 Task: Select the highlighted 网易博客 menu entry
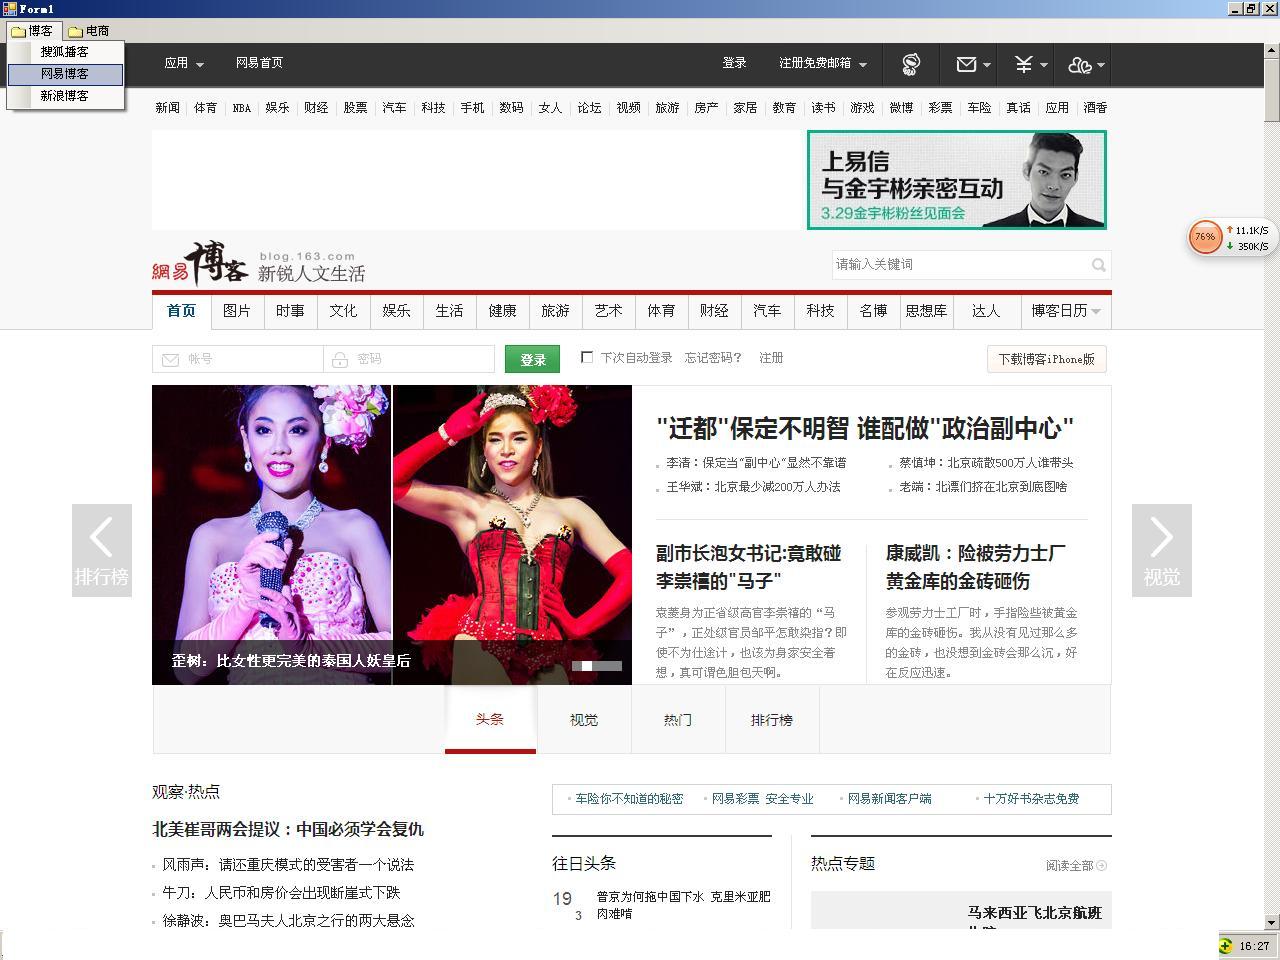pyautogui.click(x=65, y=74)
